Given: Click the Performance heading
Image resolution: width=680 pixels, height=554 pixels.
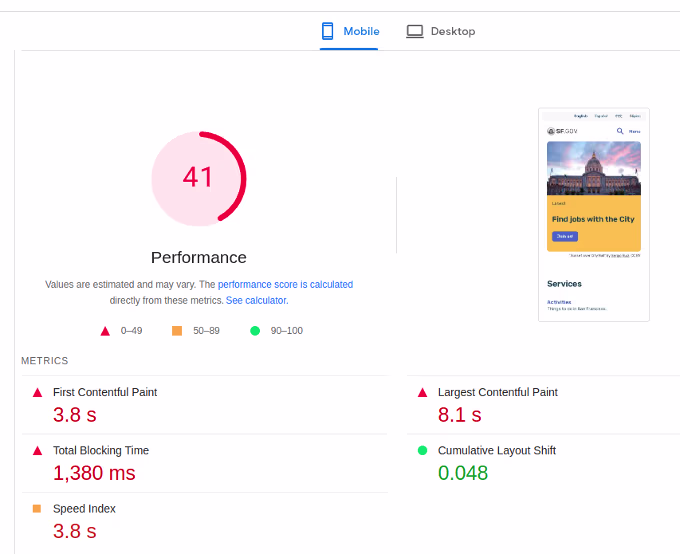Looking at the screenshot, I should [199, 257].
